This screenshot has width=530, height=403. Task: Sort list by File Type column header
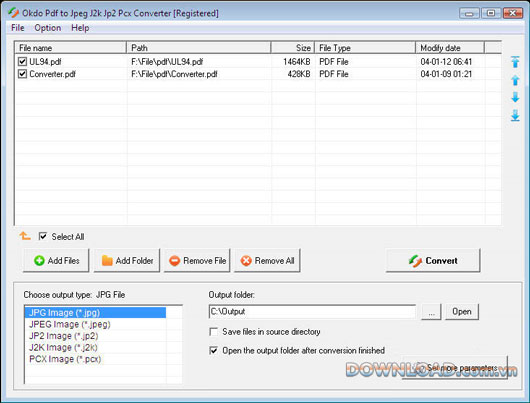point(365,48)
